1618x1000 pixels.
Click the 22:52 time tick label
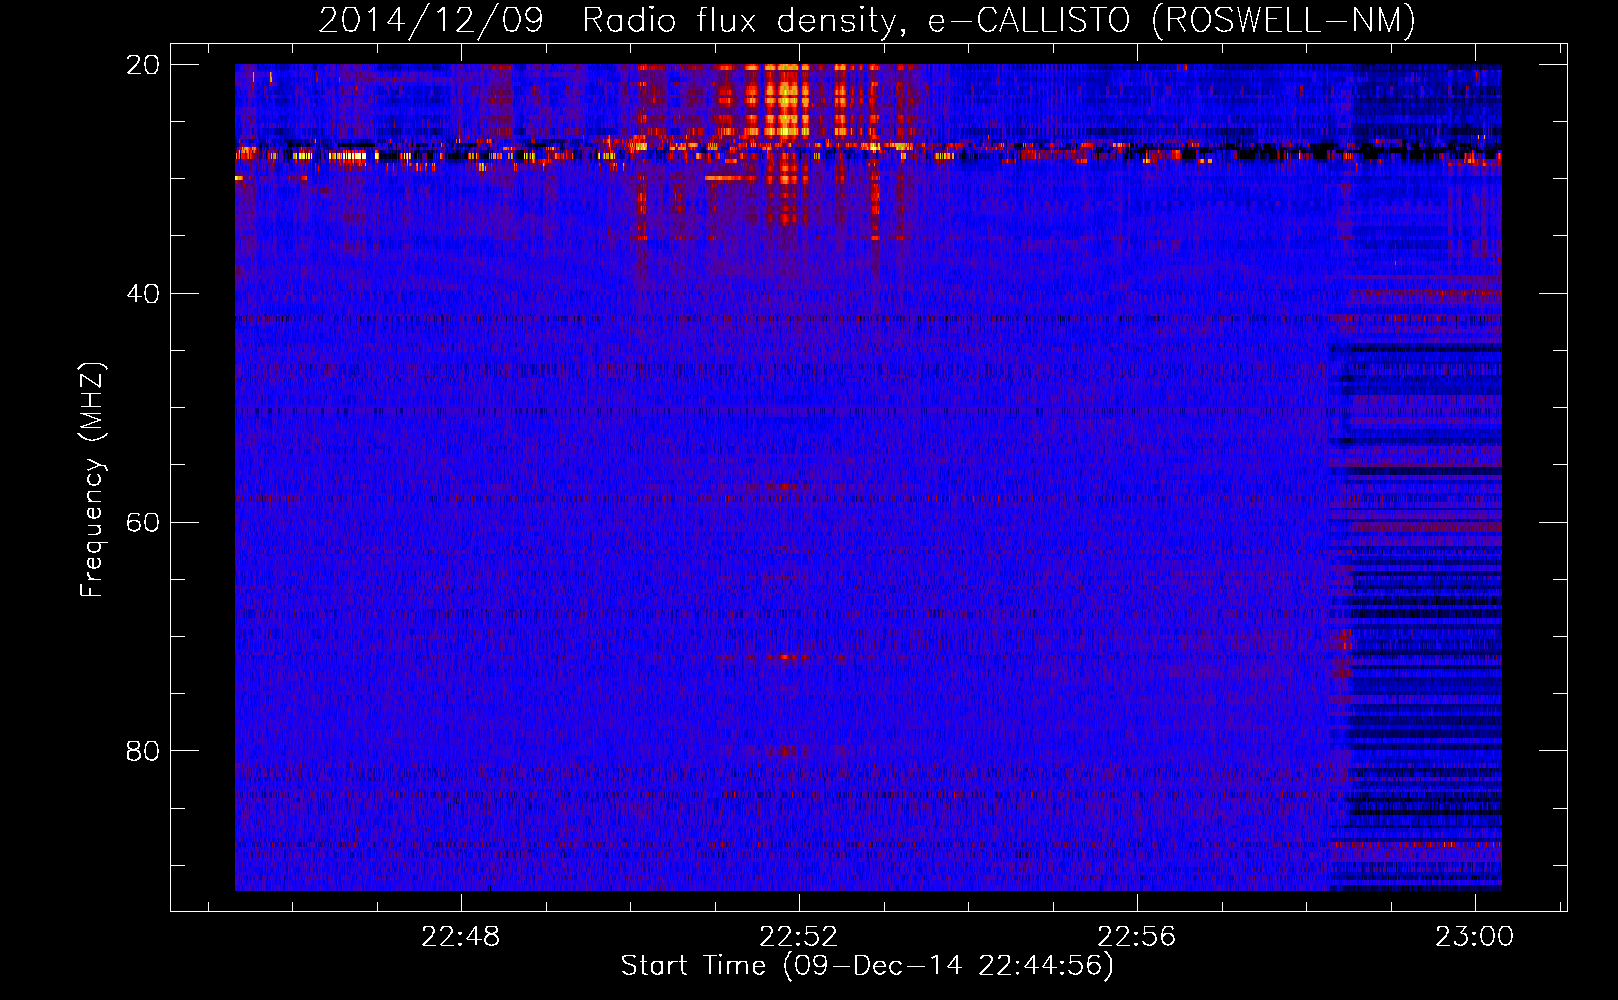tap(799, 937)
